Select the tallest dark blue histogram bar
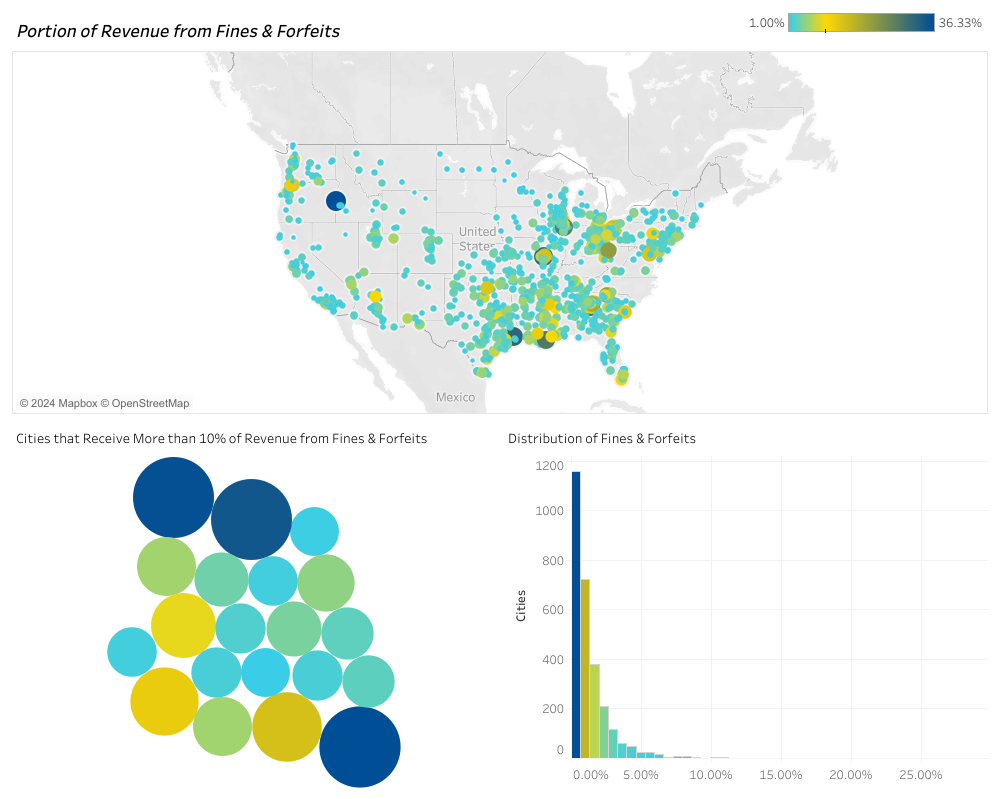Viewport: 999px width, 799px height. point(576,614)
